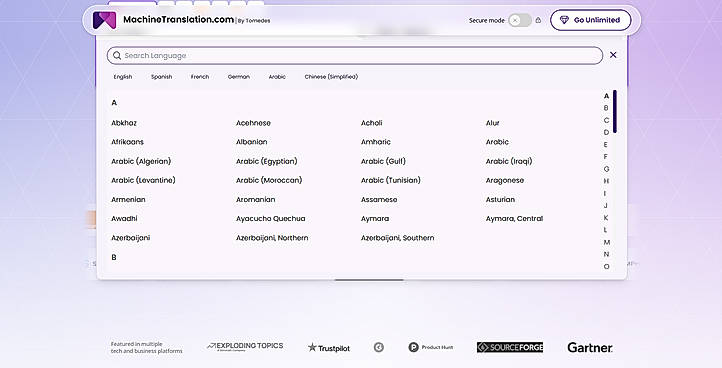722x368 pixels.
Task: Click the SourceForge logo
Action: tap(510, 347)
